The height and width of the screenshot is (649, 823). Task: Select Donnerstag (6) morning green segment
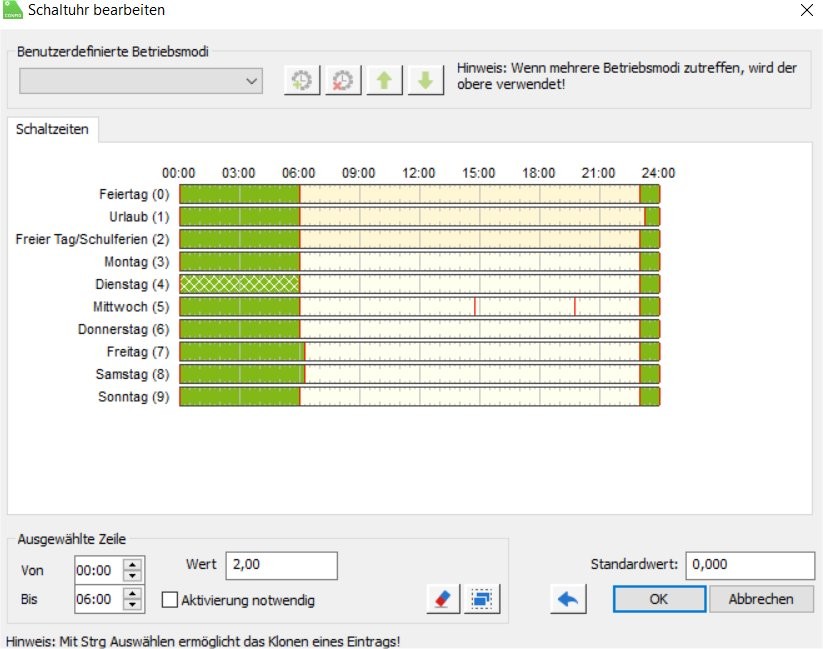tap(240, 329)
